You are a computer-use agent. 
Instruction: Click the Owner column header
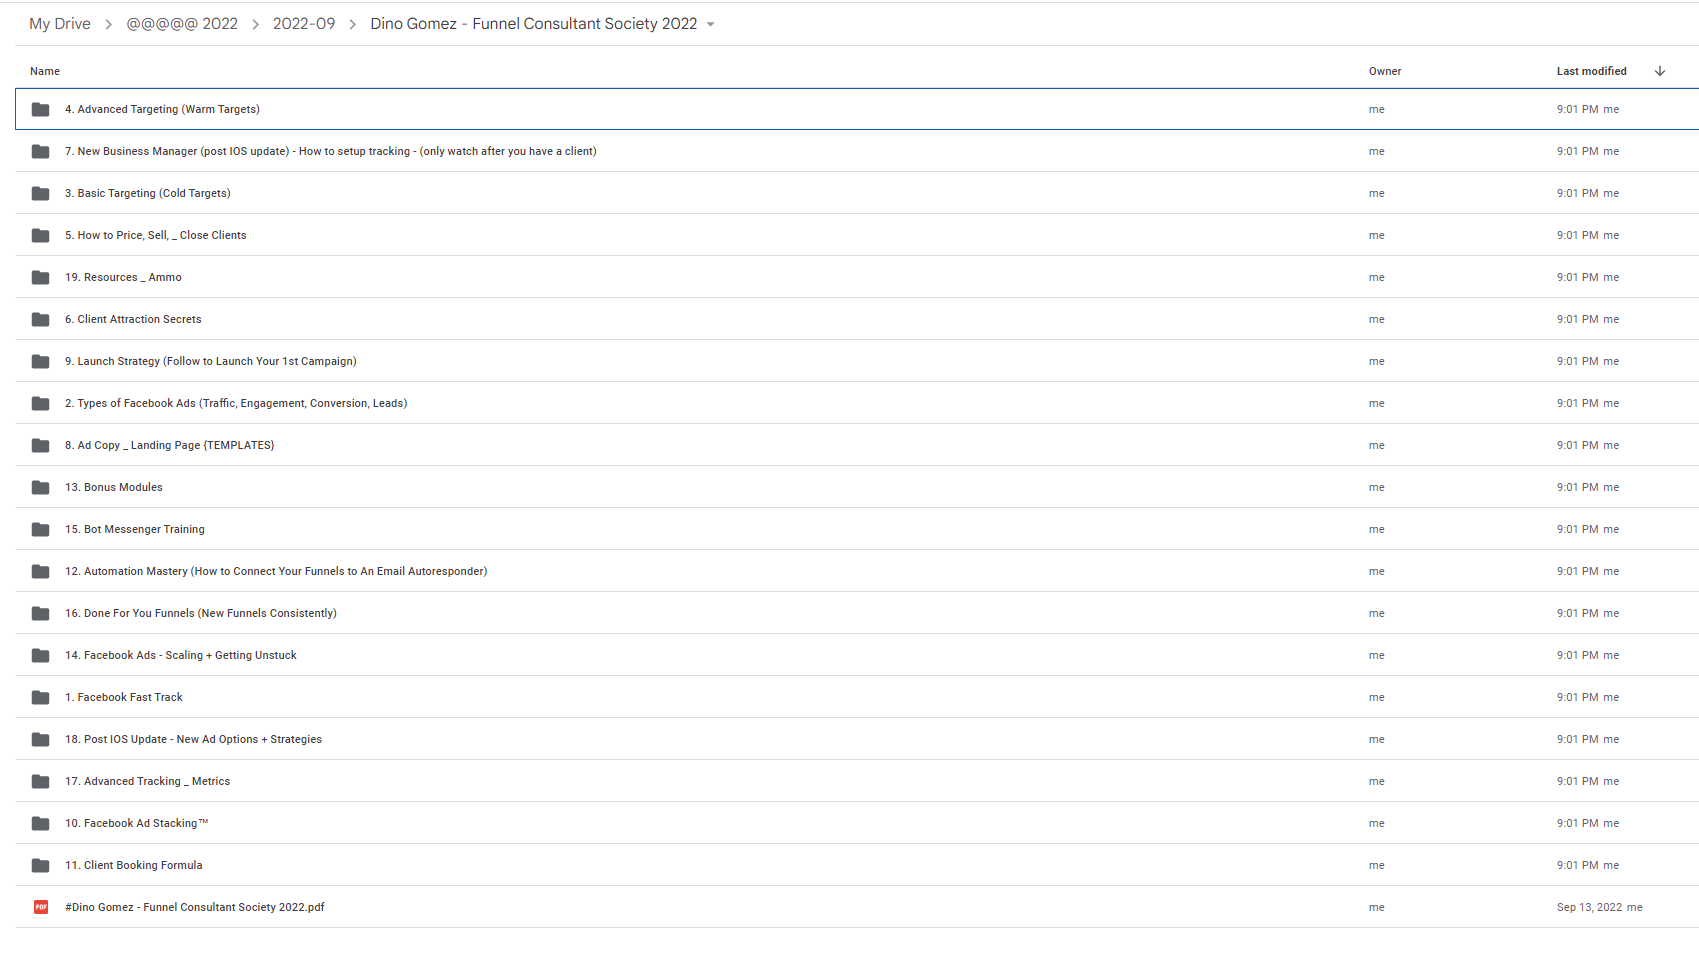click(1385, 71)
